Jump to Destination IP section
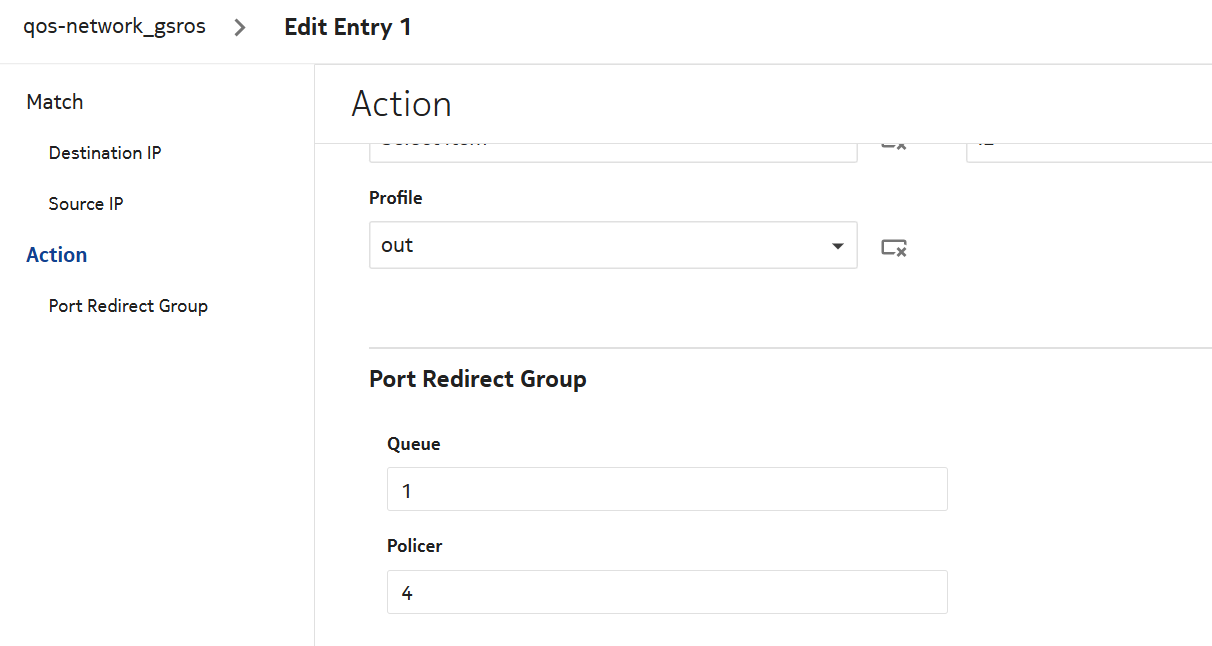This screenshot has width=1212, height=646. point(105,153)
